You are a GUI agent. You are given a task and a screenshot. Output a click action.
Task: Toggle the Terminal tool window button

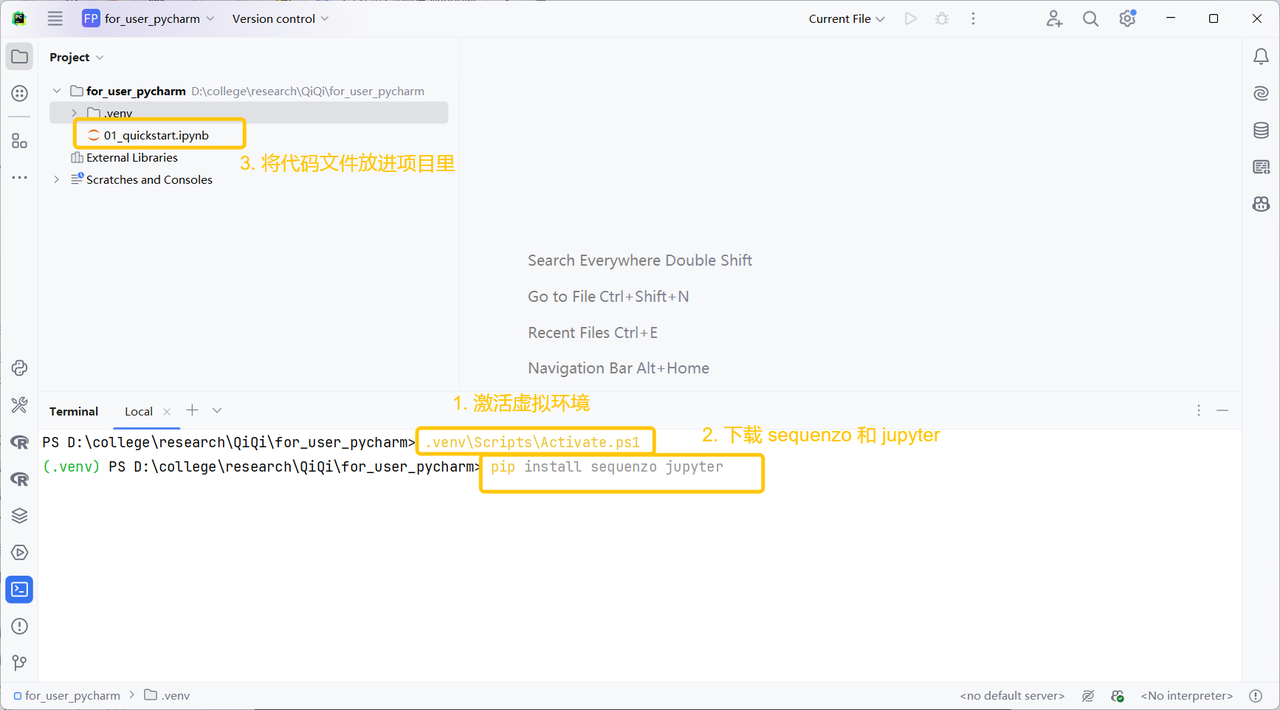pyautogui.click(x=19, y=589)
